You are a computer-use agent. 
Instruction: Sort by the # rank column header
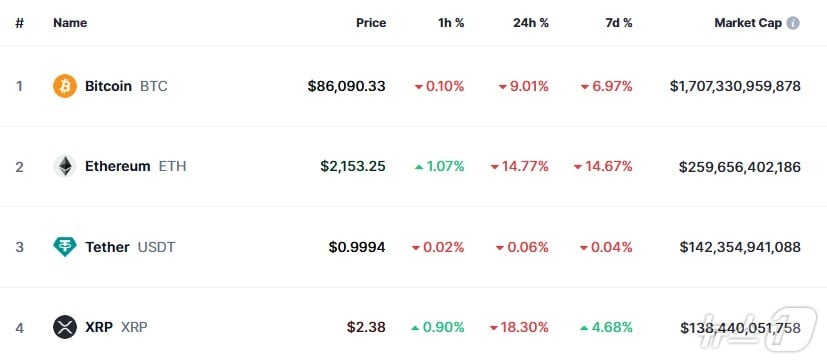coord(20,23)
